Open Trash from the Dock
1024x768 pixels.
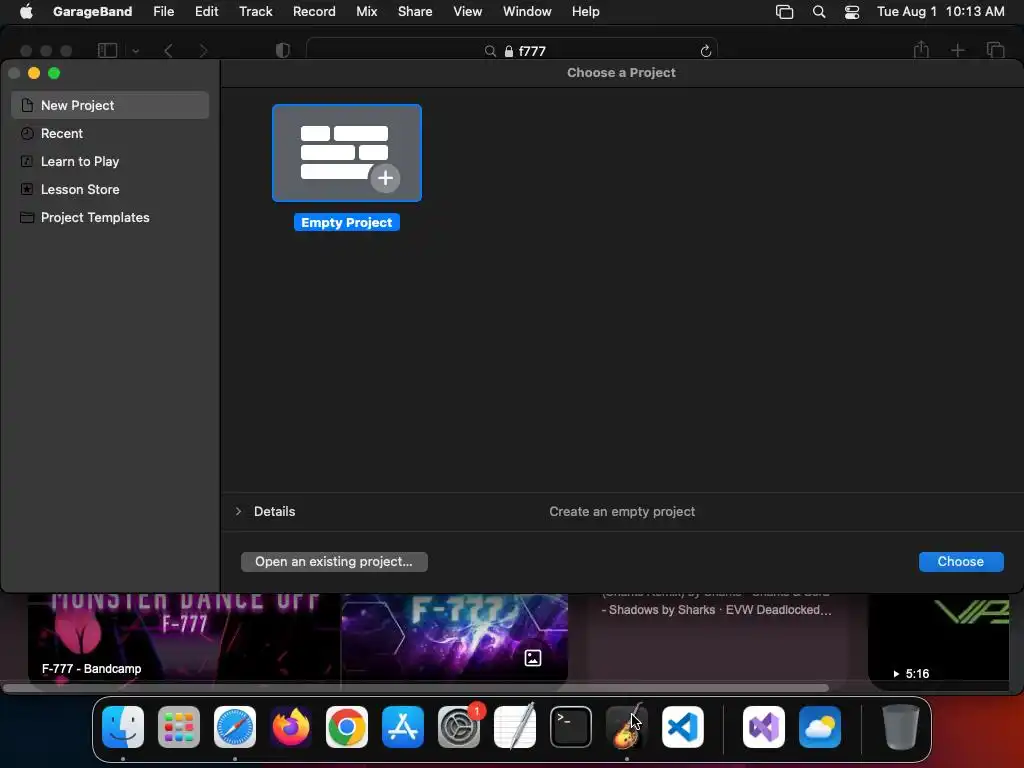tap(901, 727)
